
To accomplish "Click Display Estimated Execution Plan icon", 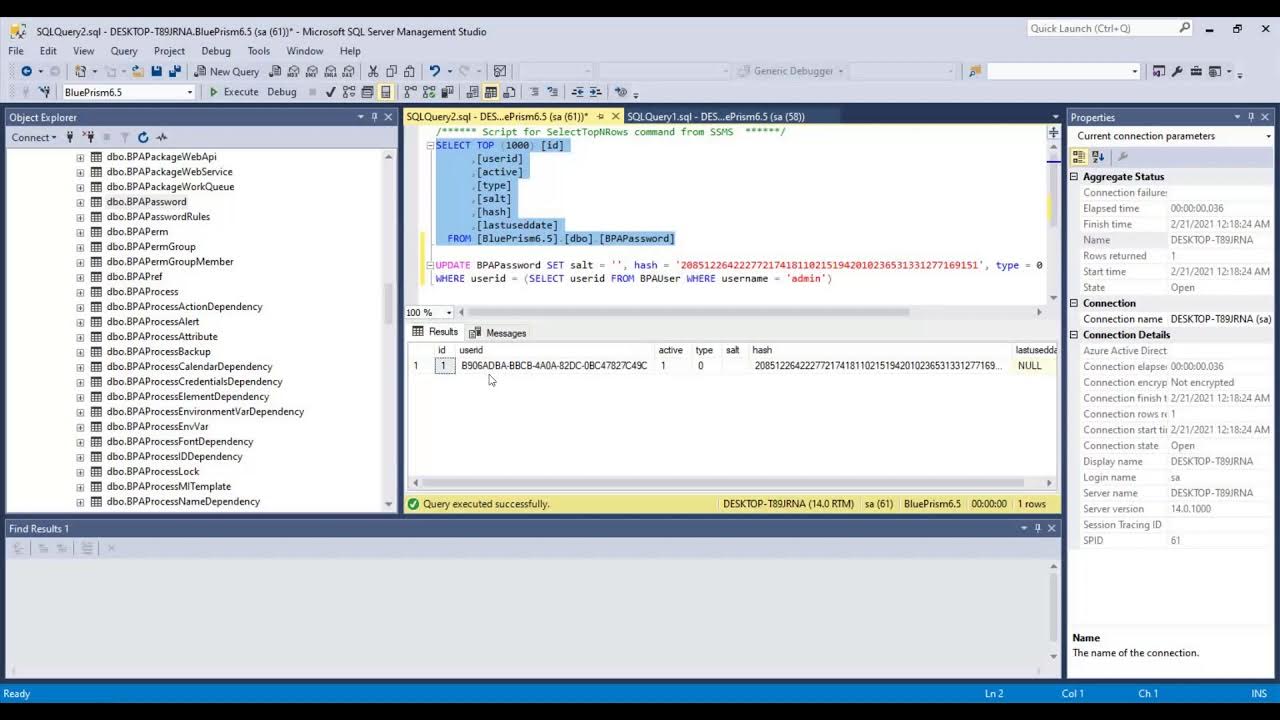I will (349, 92).
